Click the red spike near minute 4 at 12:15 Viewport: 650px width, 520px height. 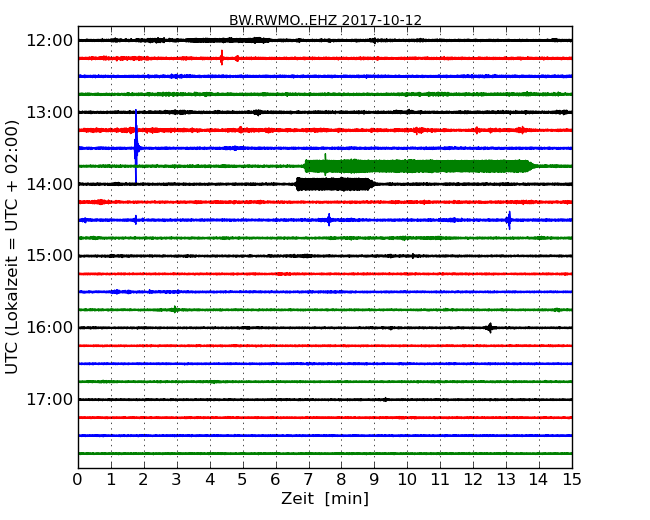(222, 58)
